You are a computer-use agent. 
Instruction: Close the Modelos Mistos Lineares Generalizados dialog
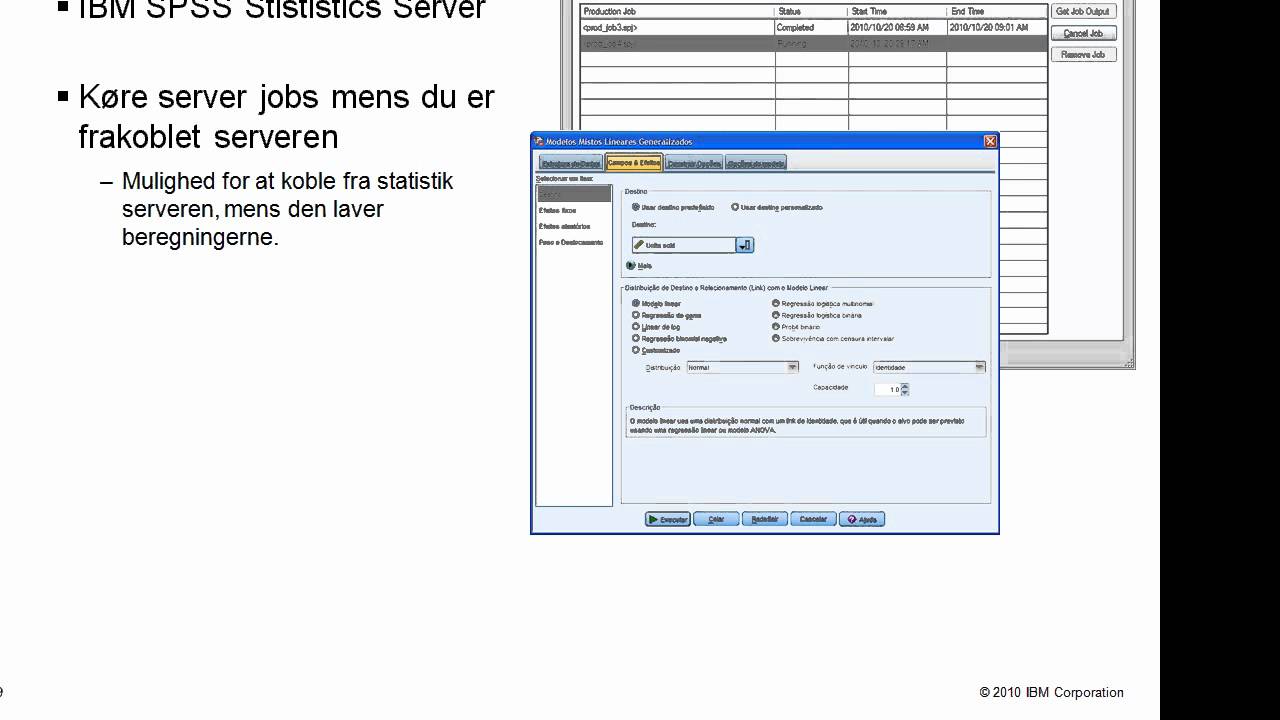pos(990,141)
